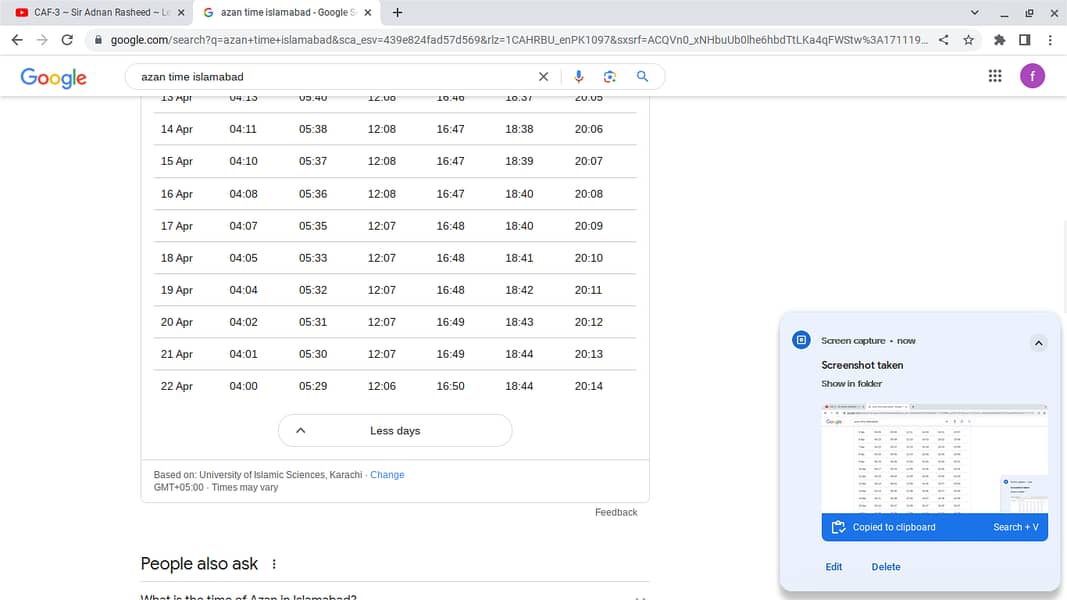The width and height of the screenshot is (1067, 600).
Task: Clear the search box text
Action: coord(543,77)
